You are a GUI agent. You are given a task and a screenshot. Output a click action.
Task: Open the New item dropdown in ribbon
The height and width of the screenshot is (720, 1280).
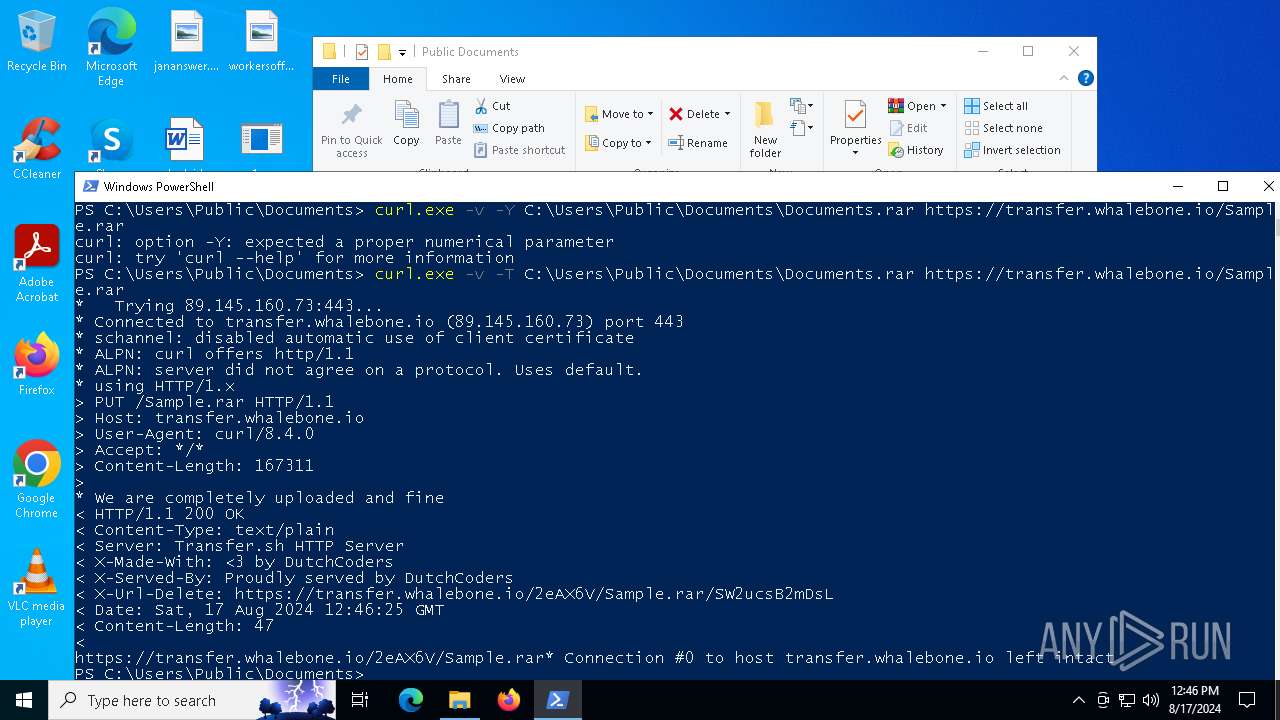[800, 105]
